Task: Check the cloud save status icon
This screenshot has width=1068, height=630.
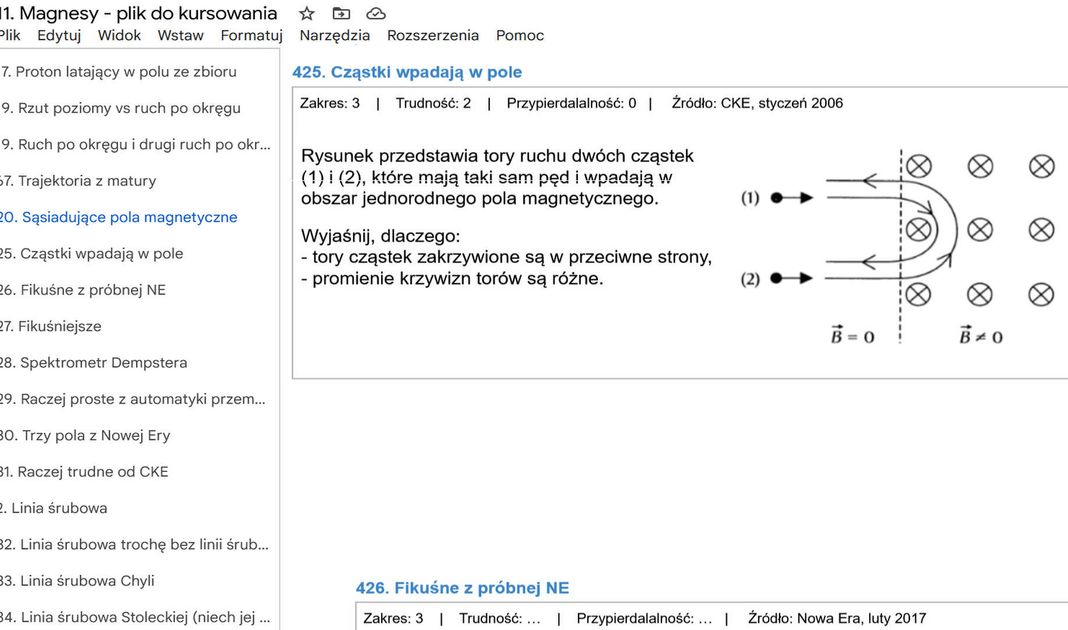Action: click(376, 13)
